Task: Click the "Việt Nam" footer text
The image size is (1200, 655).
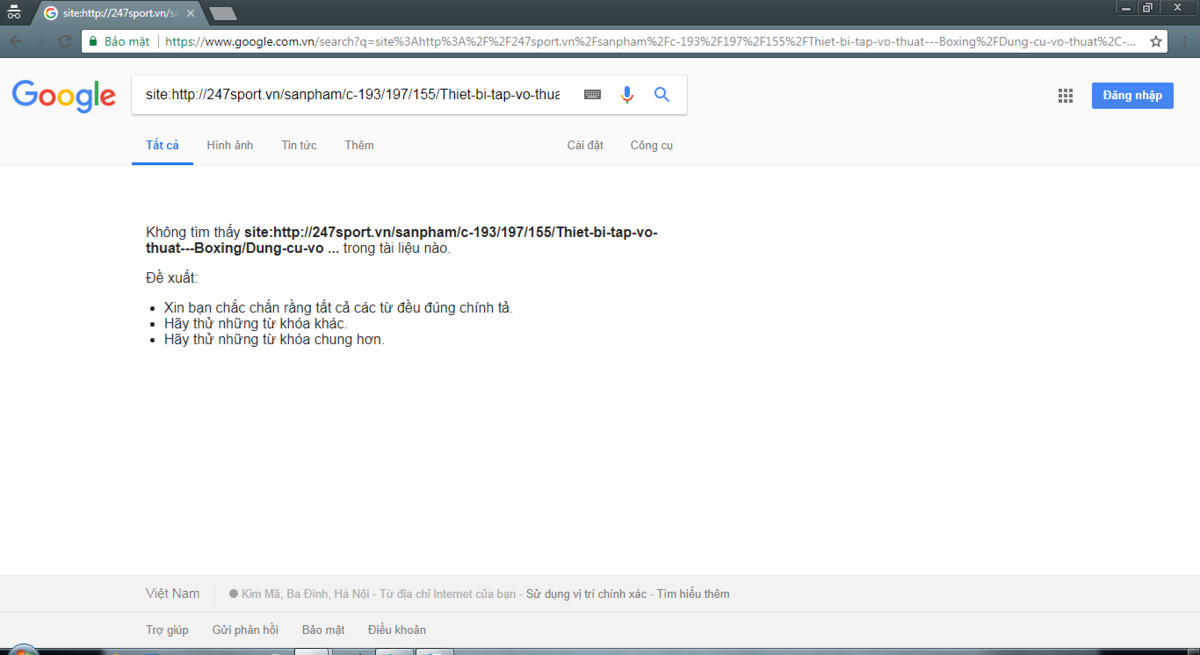Action: [x=173, y=593]
